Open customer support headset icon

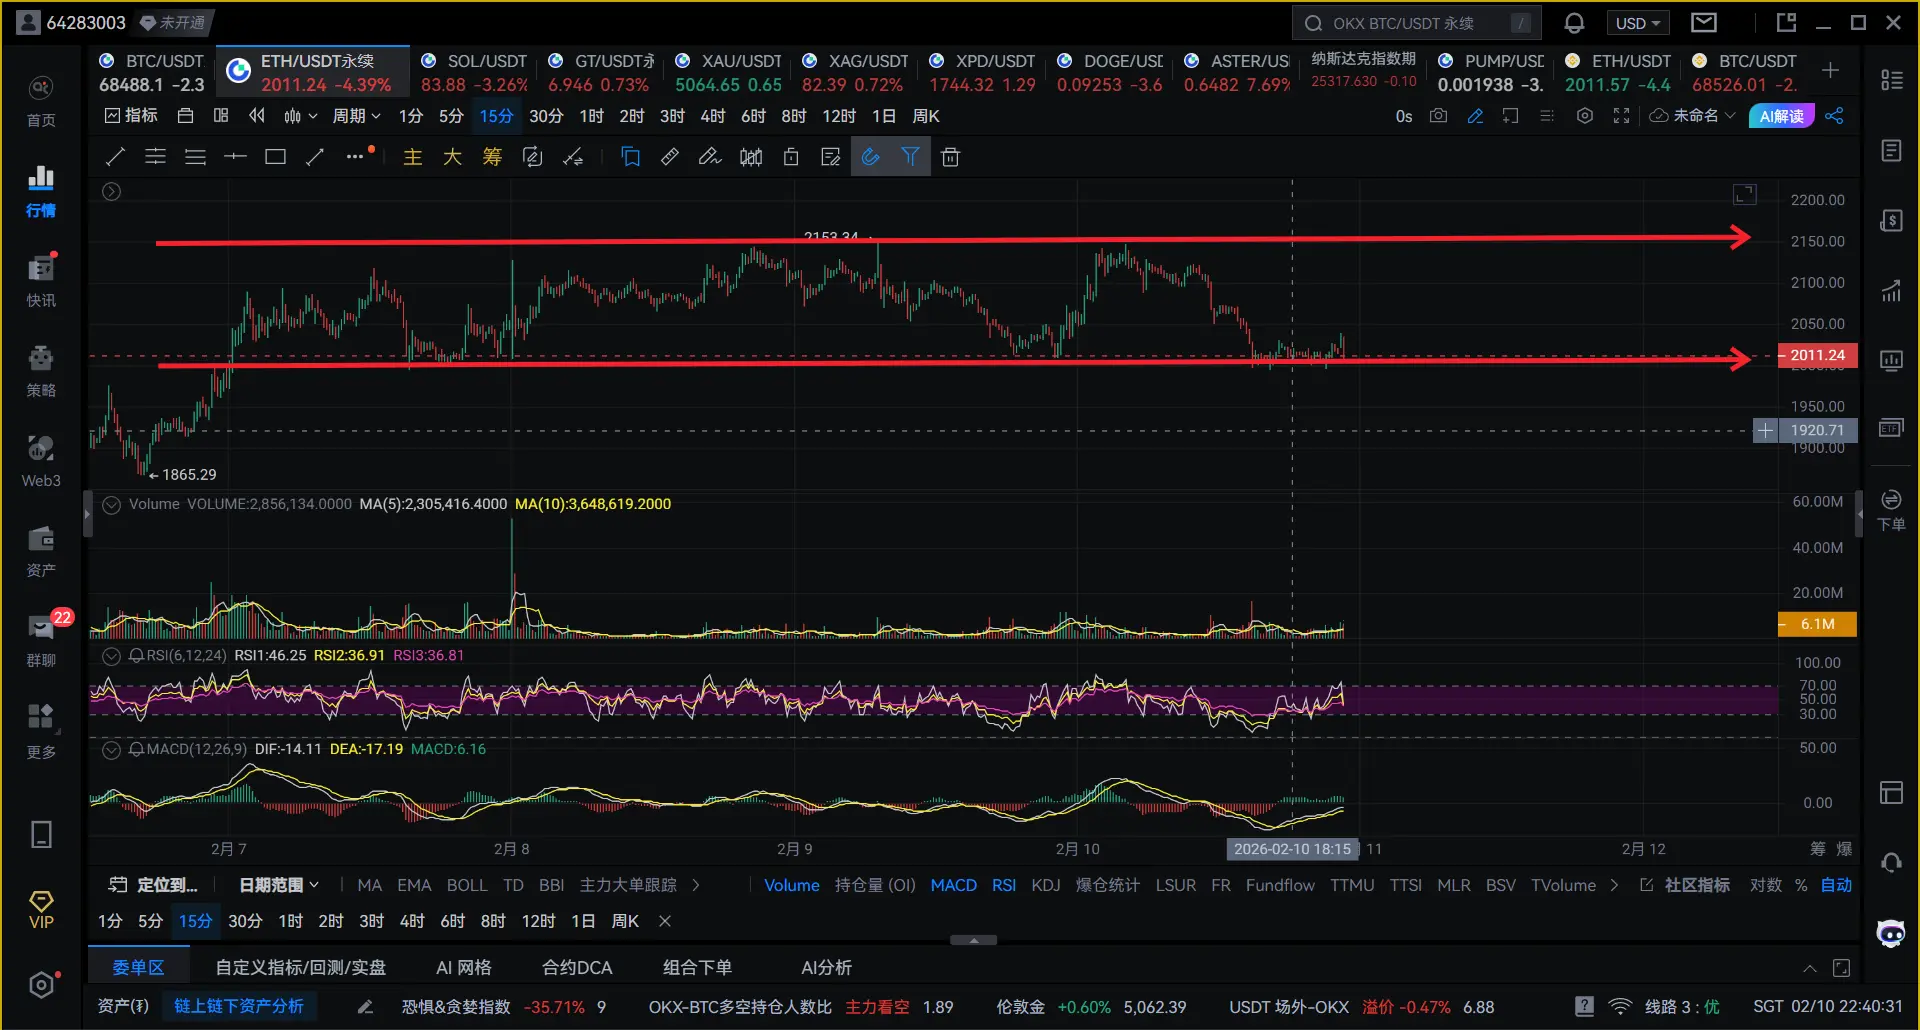[1891, 863]
